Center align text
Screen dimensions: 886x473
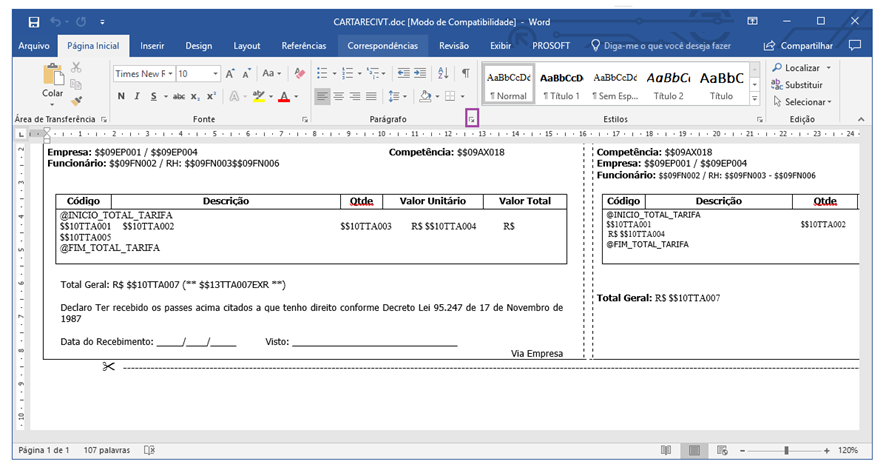click(x=338, y=97)
